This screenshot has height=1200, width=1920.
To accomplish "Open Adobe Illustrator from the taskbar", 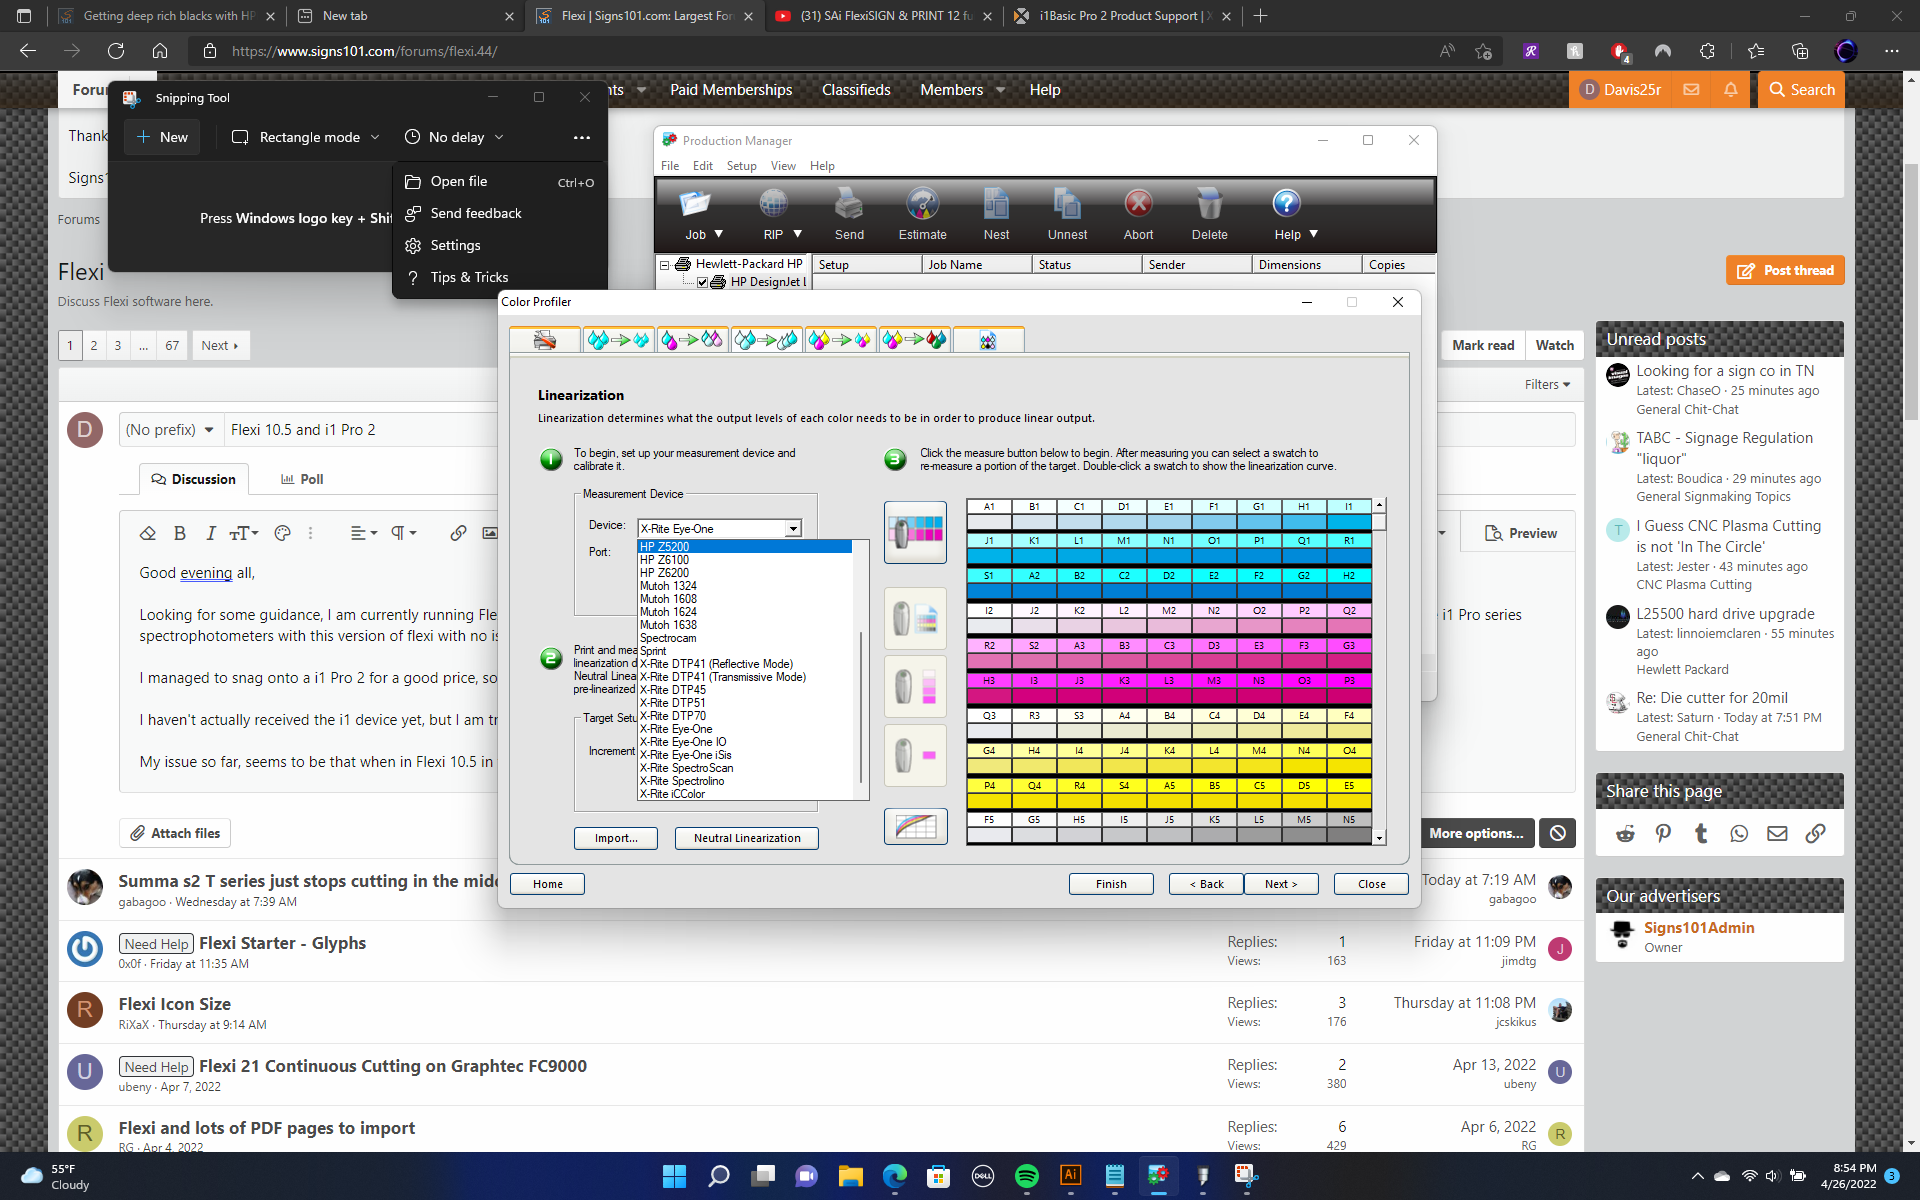I will [1070, 1176].
